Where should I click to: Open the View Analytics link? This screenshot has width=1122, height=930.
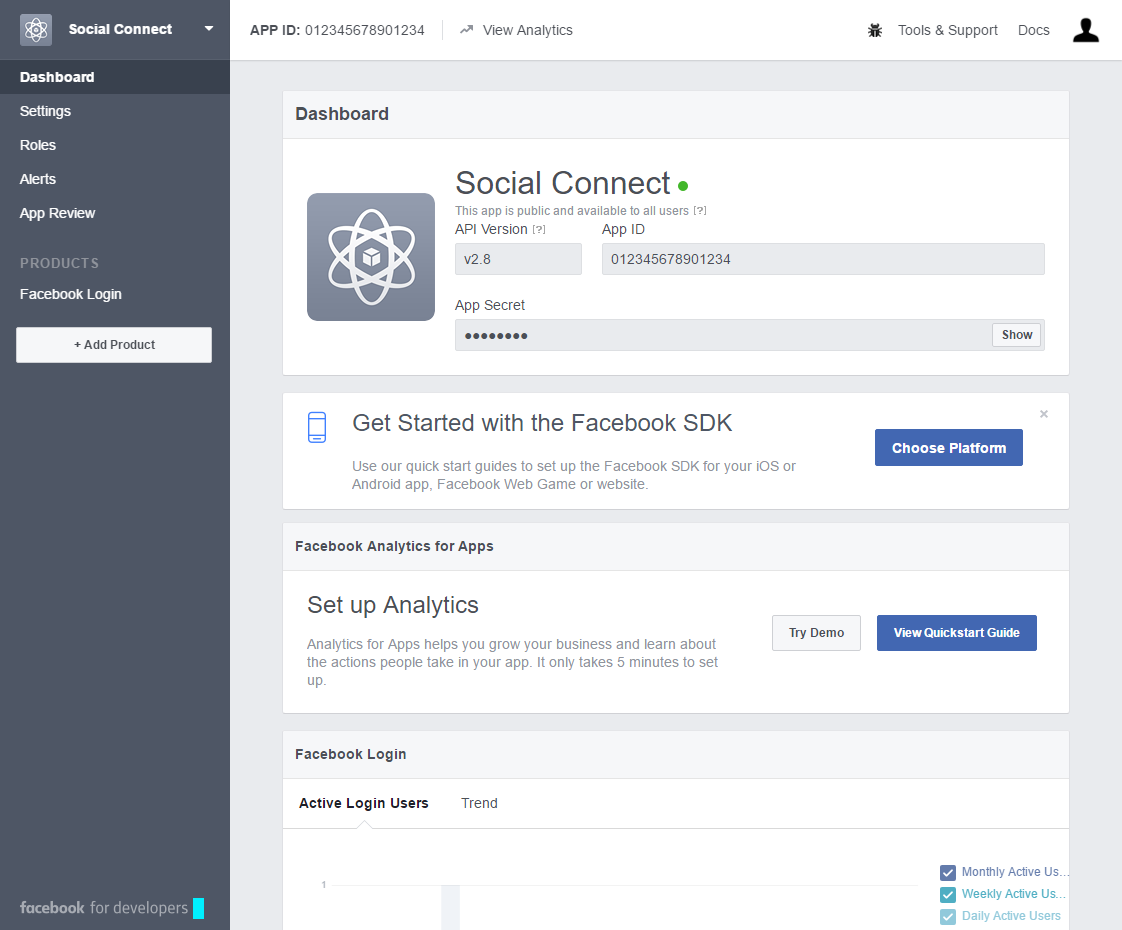[x=527, y=30]
